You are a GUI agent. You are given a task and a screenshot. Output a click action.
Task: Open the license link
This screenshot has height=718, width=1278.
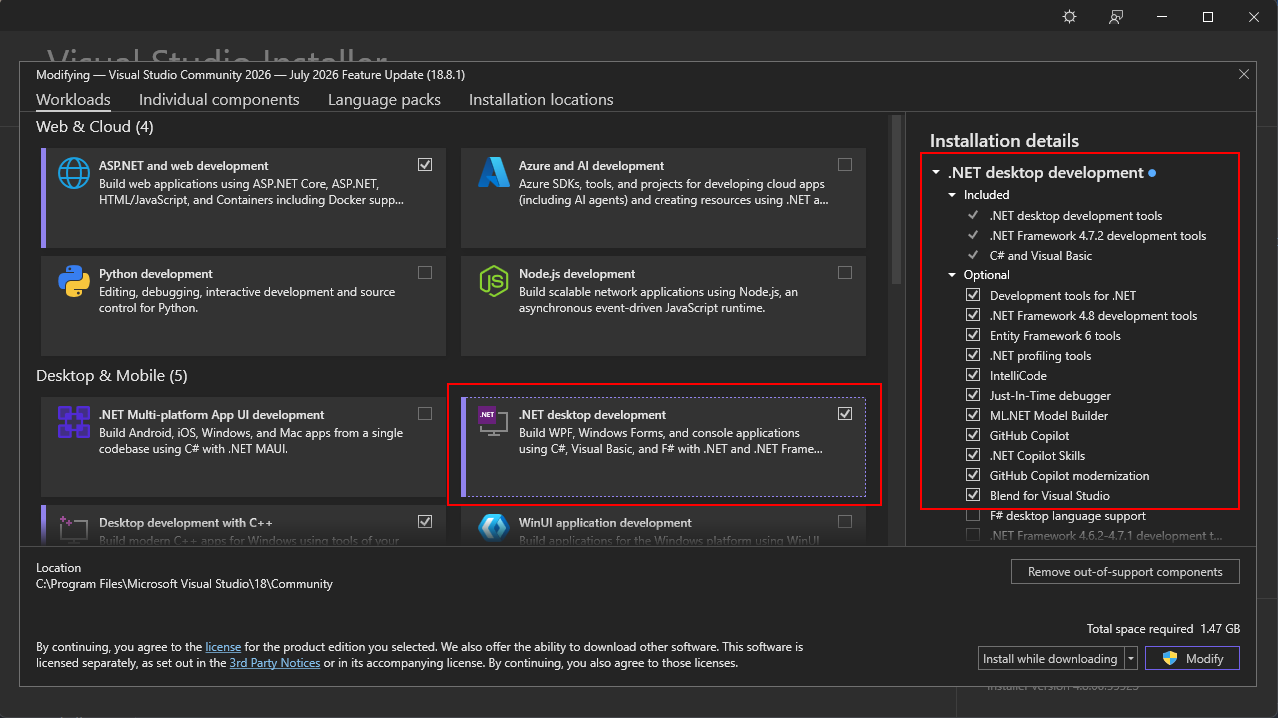pyautogui.click(x=223, y=647)
